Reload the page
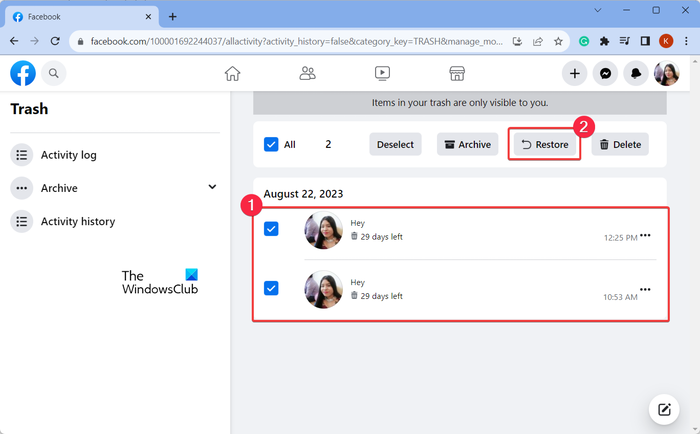This screenshot has width=700, height=434. point(55,41)
